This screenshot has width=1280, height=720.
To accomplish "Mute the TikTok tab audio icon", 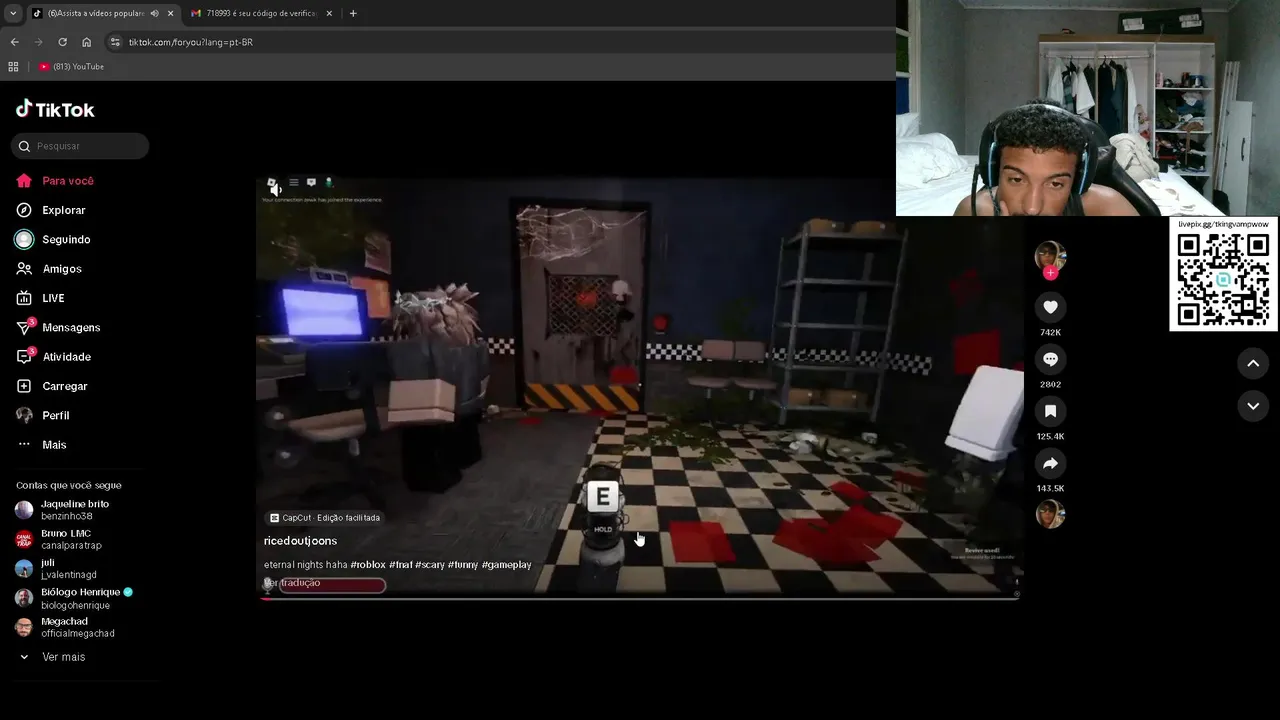I will point(154,13).
